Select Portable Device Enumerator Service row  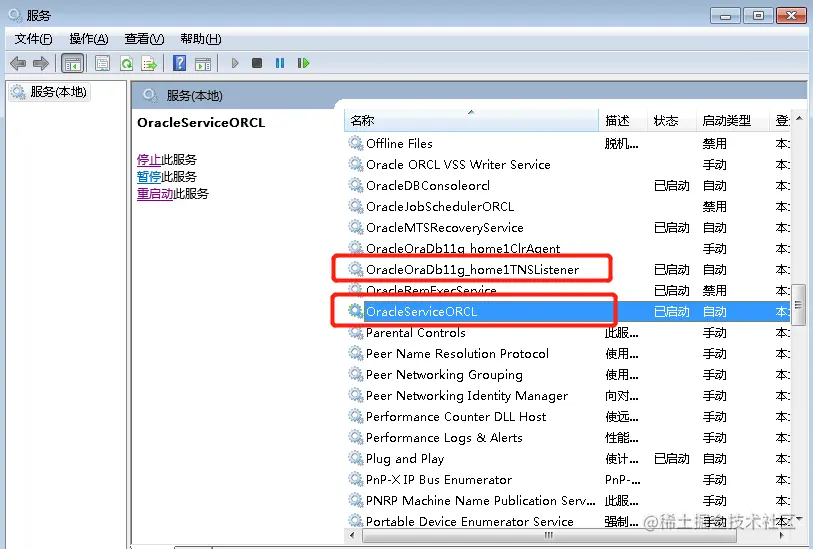pos(568,521)
